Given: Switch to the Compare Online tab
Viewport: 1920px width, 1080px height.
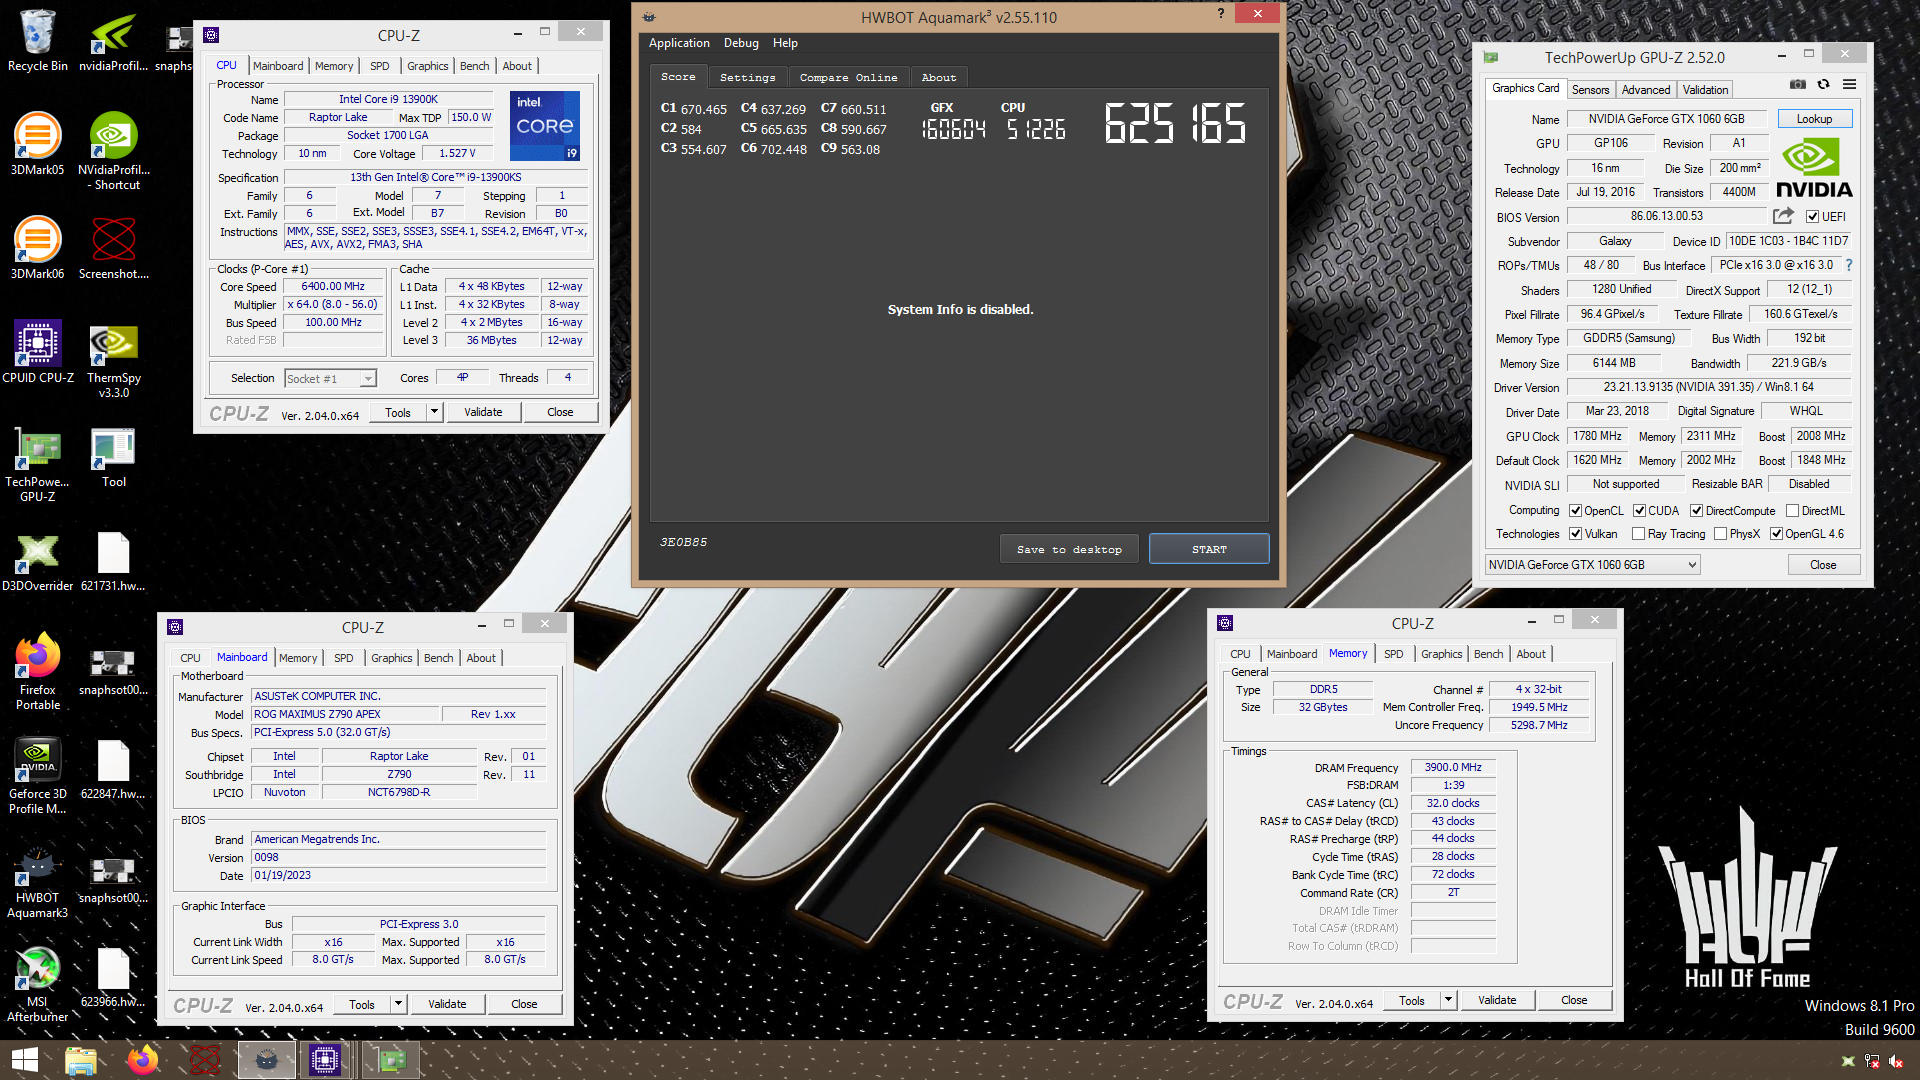Looking at the screenshot, I should click(x=848, y=77).
